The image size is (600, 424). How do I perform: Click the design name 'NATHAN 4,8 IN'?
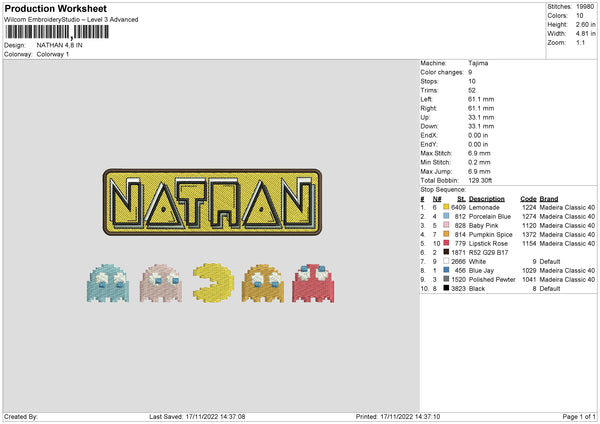(59, 45)
